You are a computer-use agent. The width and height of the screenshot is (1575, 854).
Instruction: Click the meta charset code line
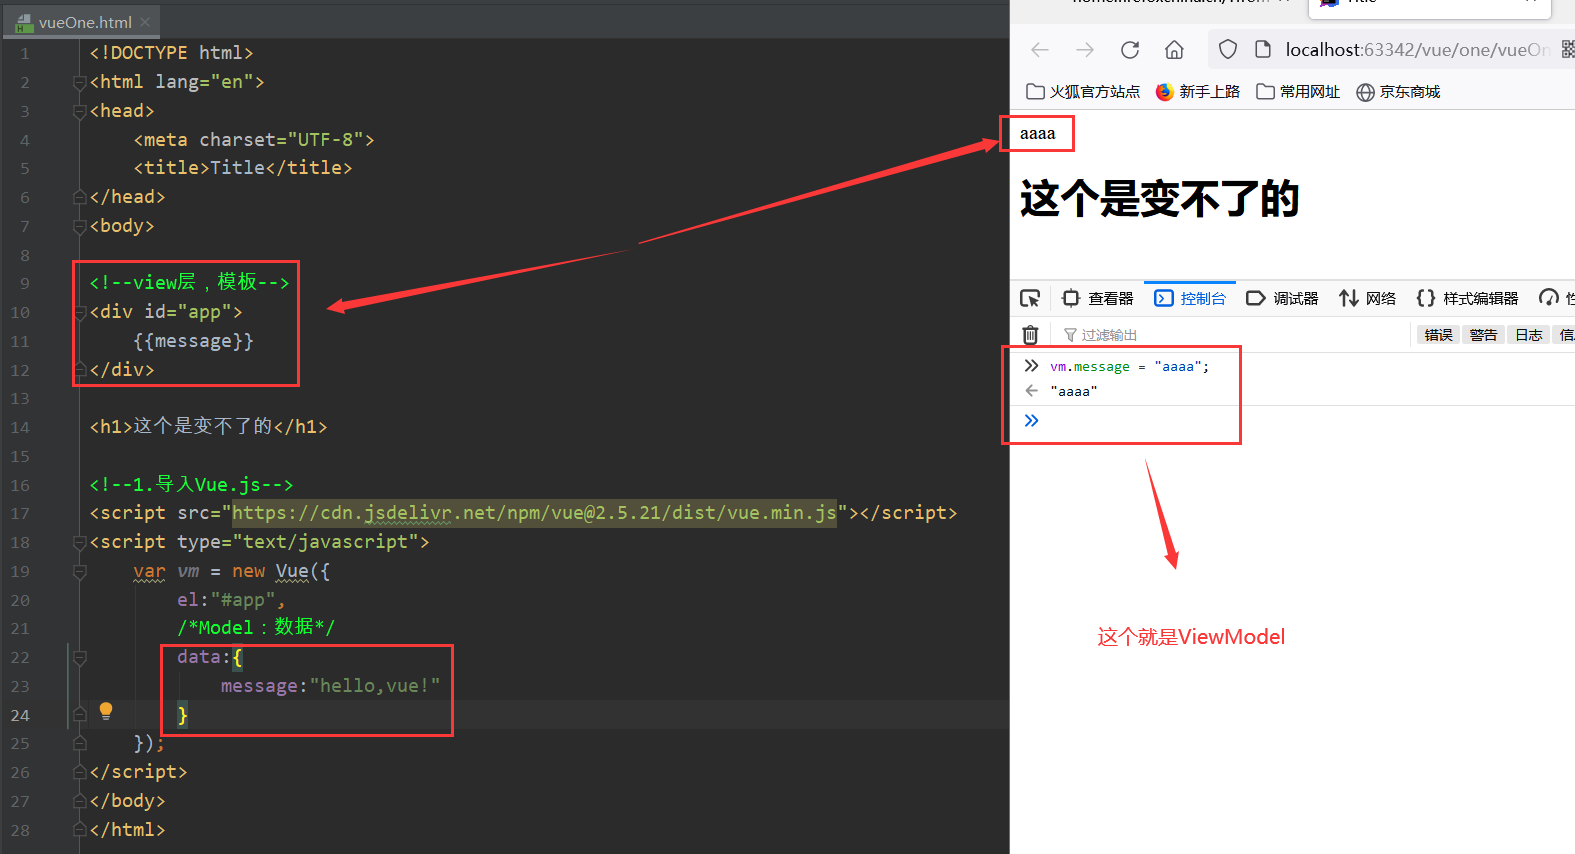tap(254, 140)
